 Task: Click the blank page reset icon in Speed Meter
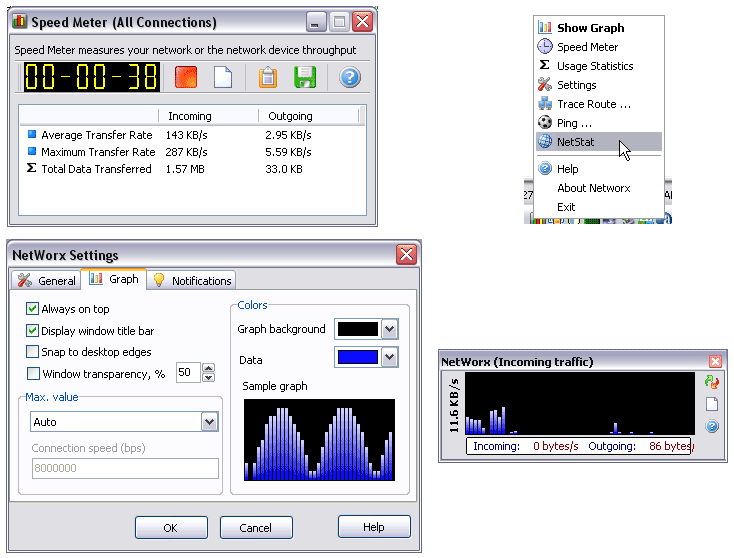(223, 77)
